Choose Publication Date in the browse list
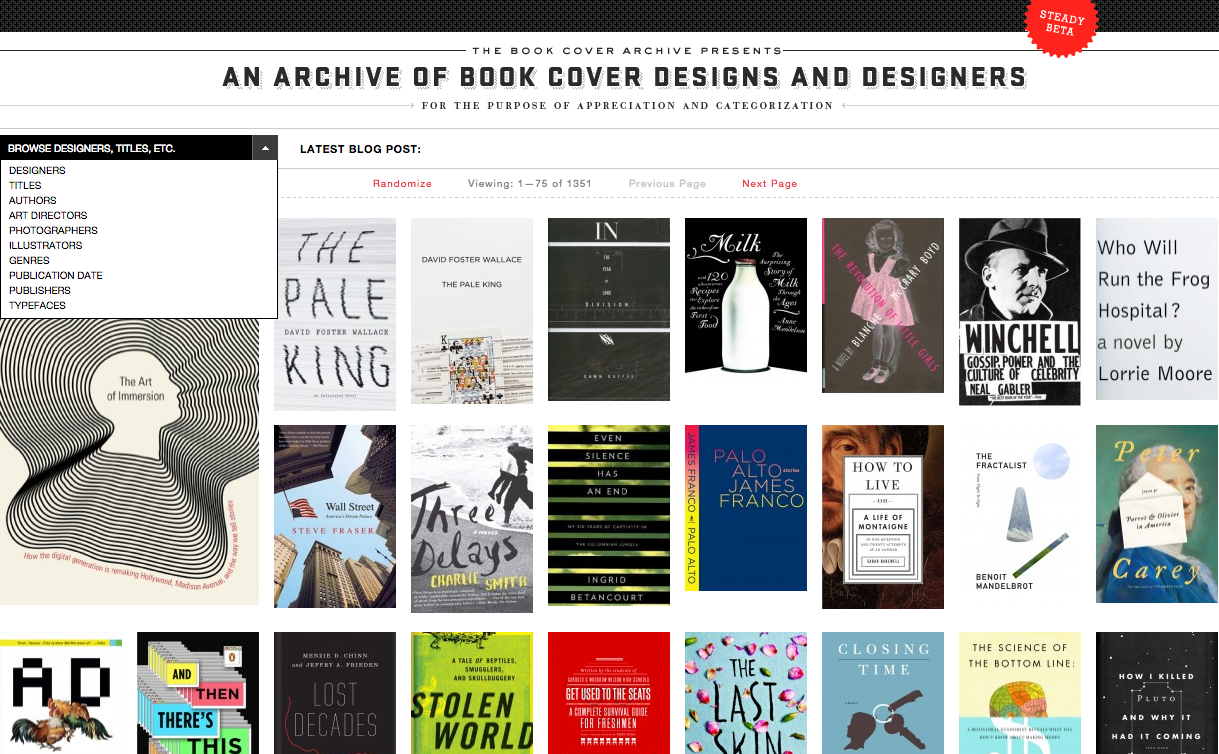1219x754 pixels. [56, 275]
